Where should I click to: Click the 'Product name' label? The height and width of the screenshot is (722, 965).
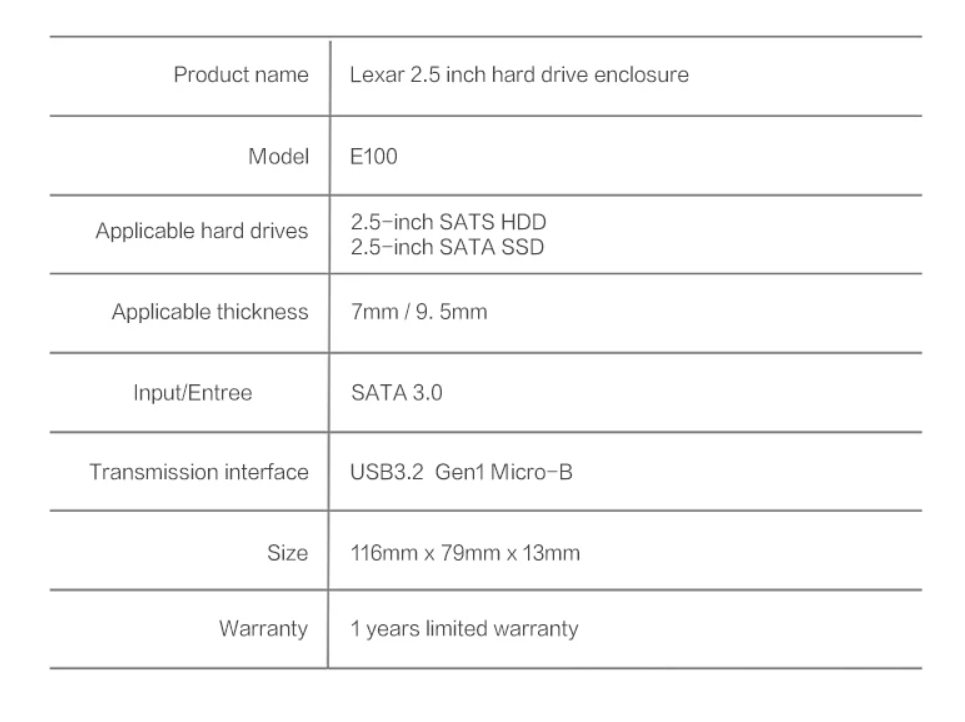(x=241, y=74)
